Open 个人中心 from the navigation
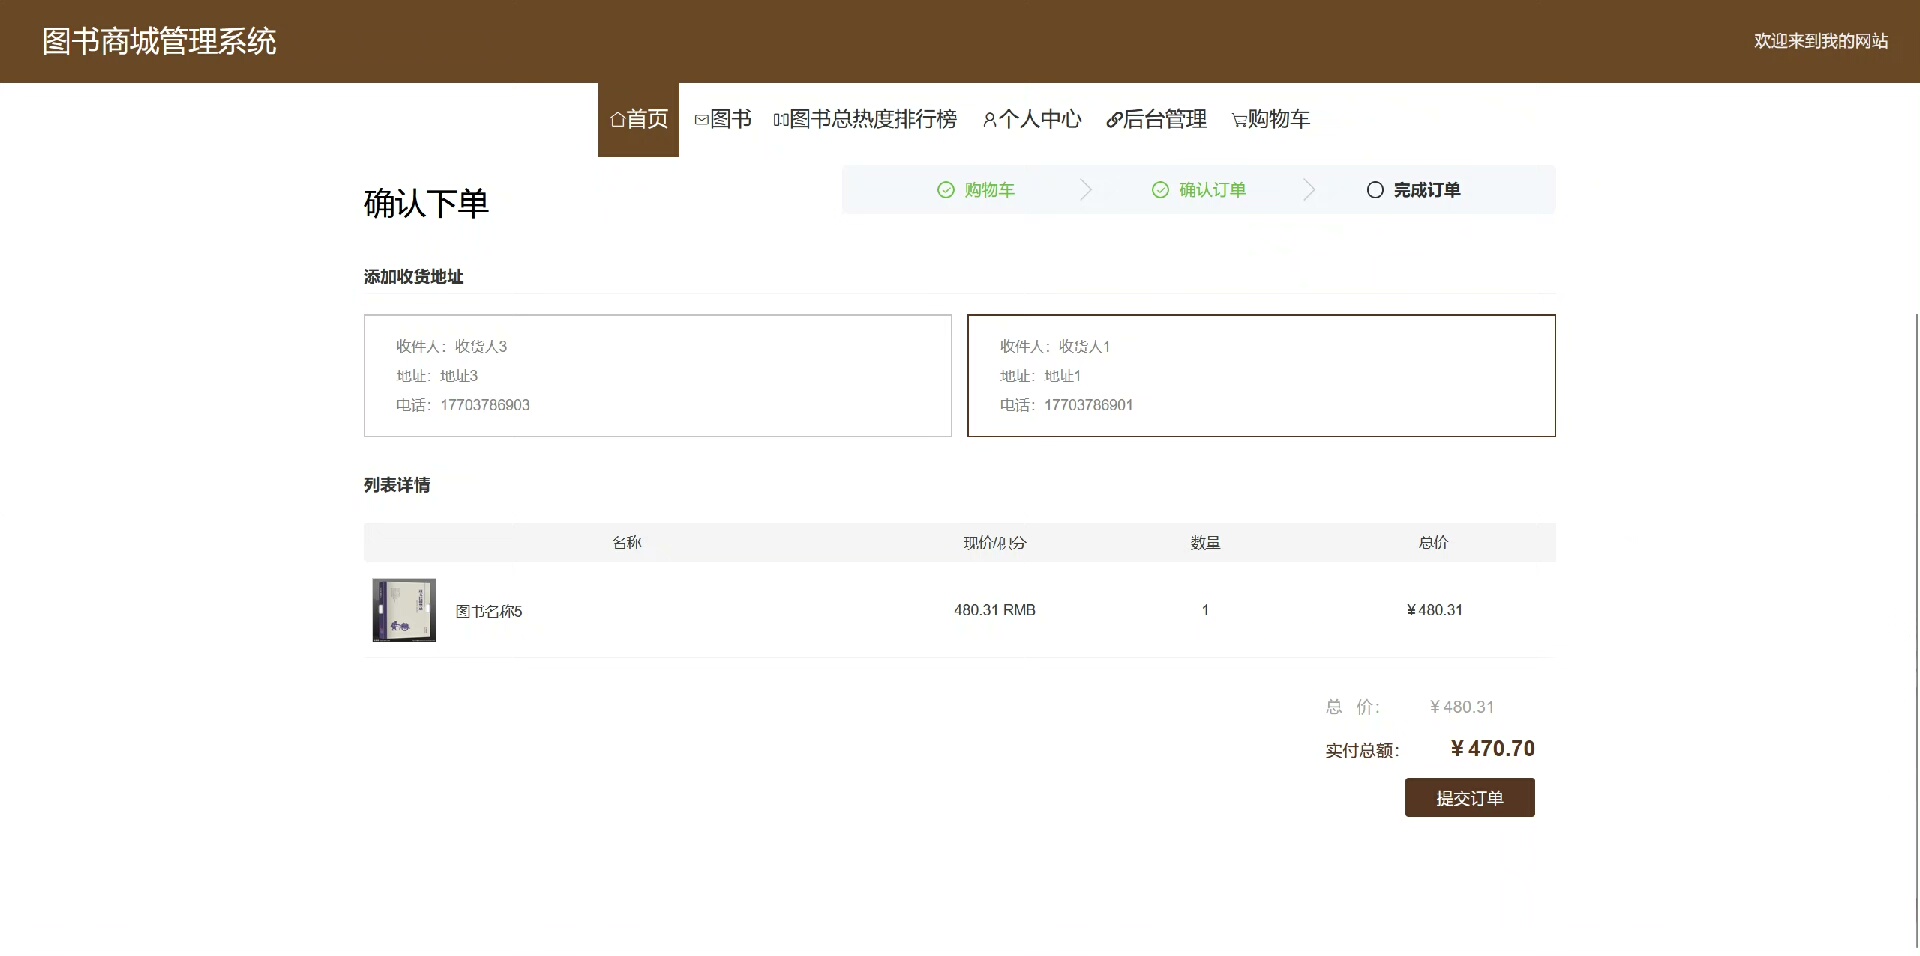 [1032, 120]
